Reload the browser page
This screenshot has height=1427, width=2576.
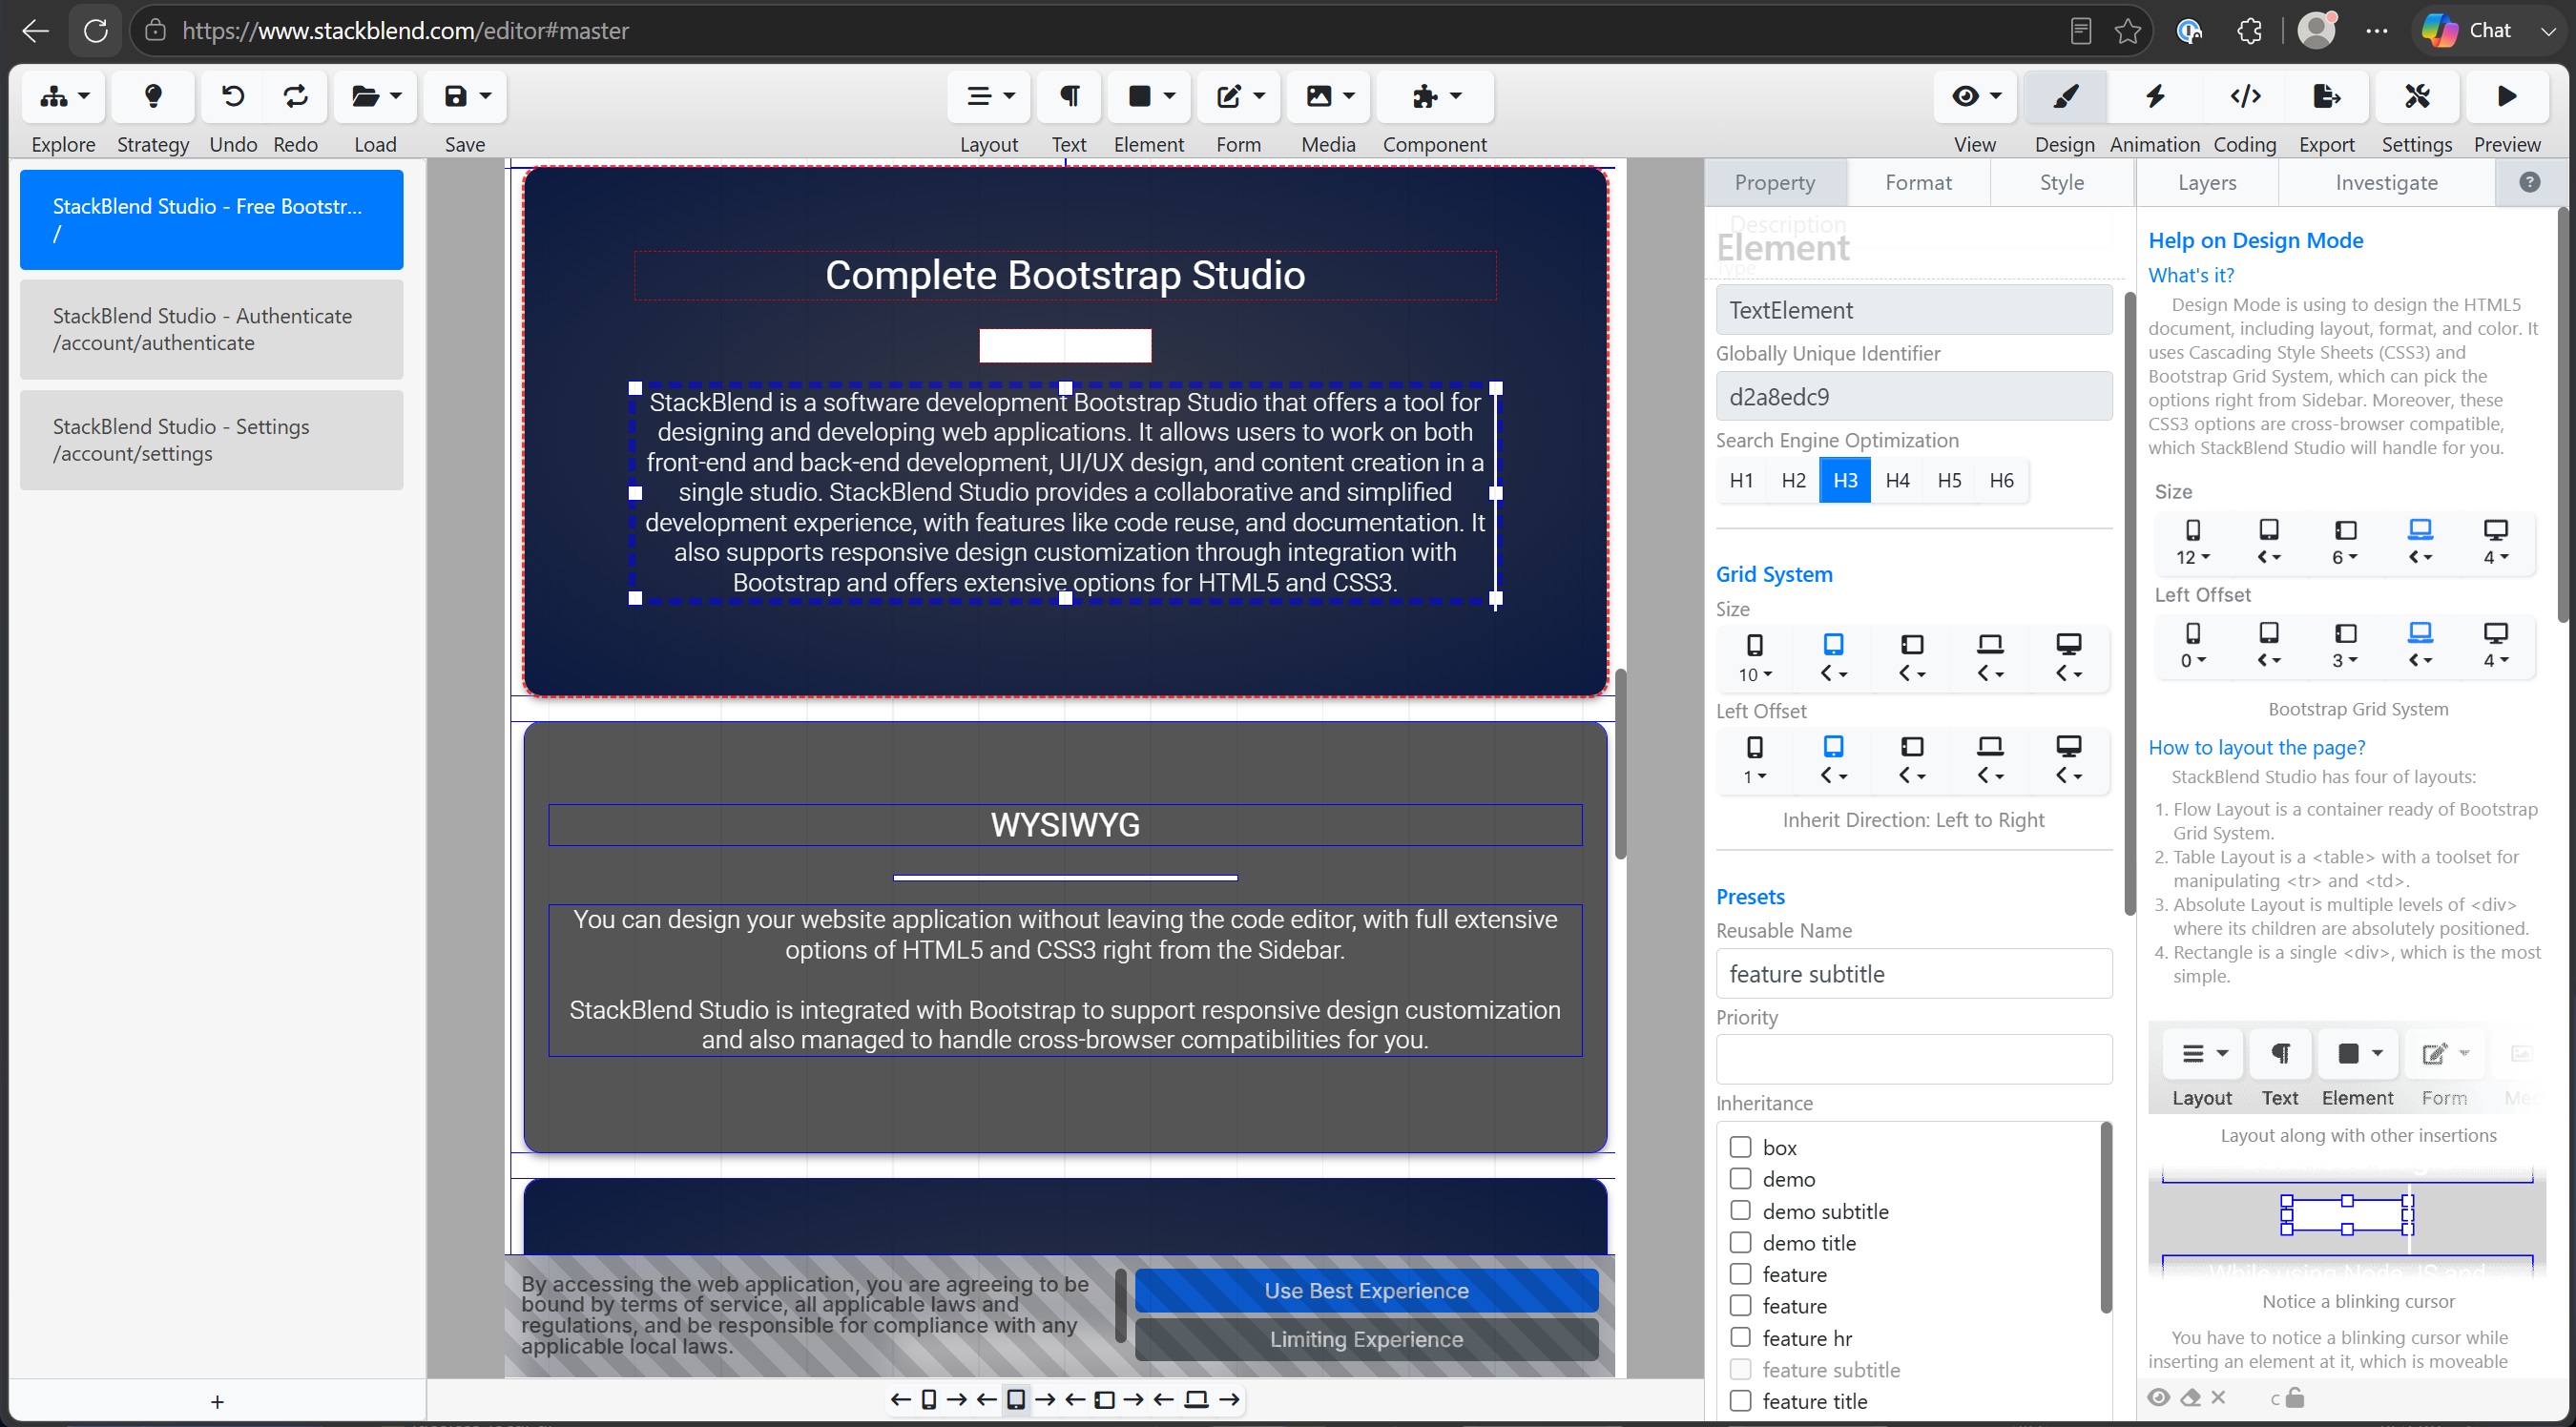tap(96, 30)
